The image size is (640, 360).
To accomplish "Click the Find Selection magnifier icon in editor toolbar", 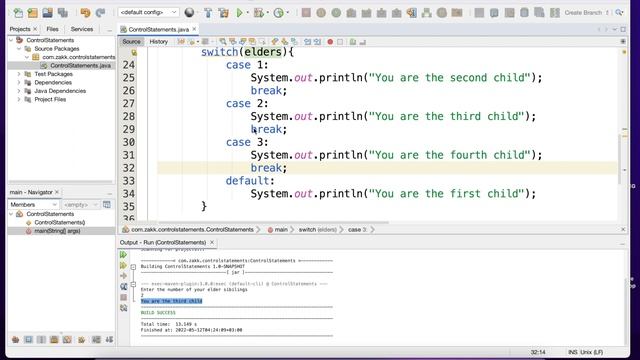I will (x=222, y=42).
